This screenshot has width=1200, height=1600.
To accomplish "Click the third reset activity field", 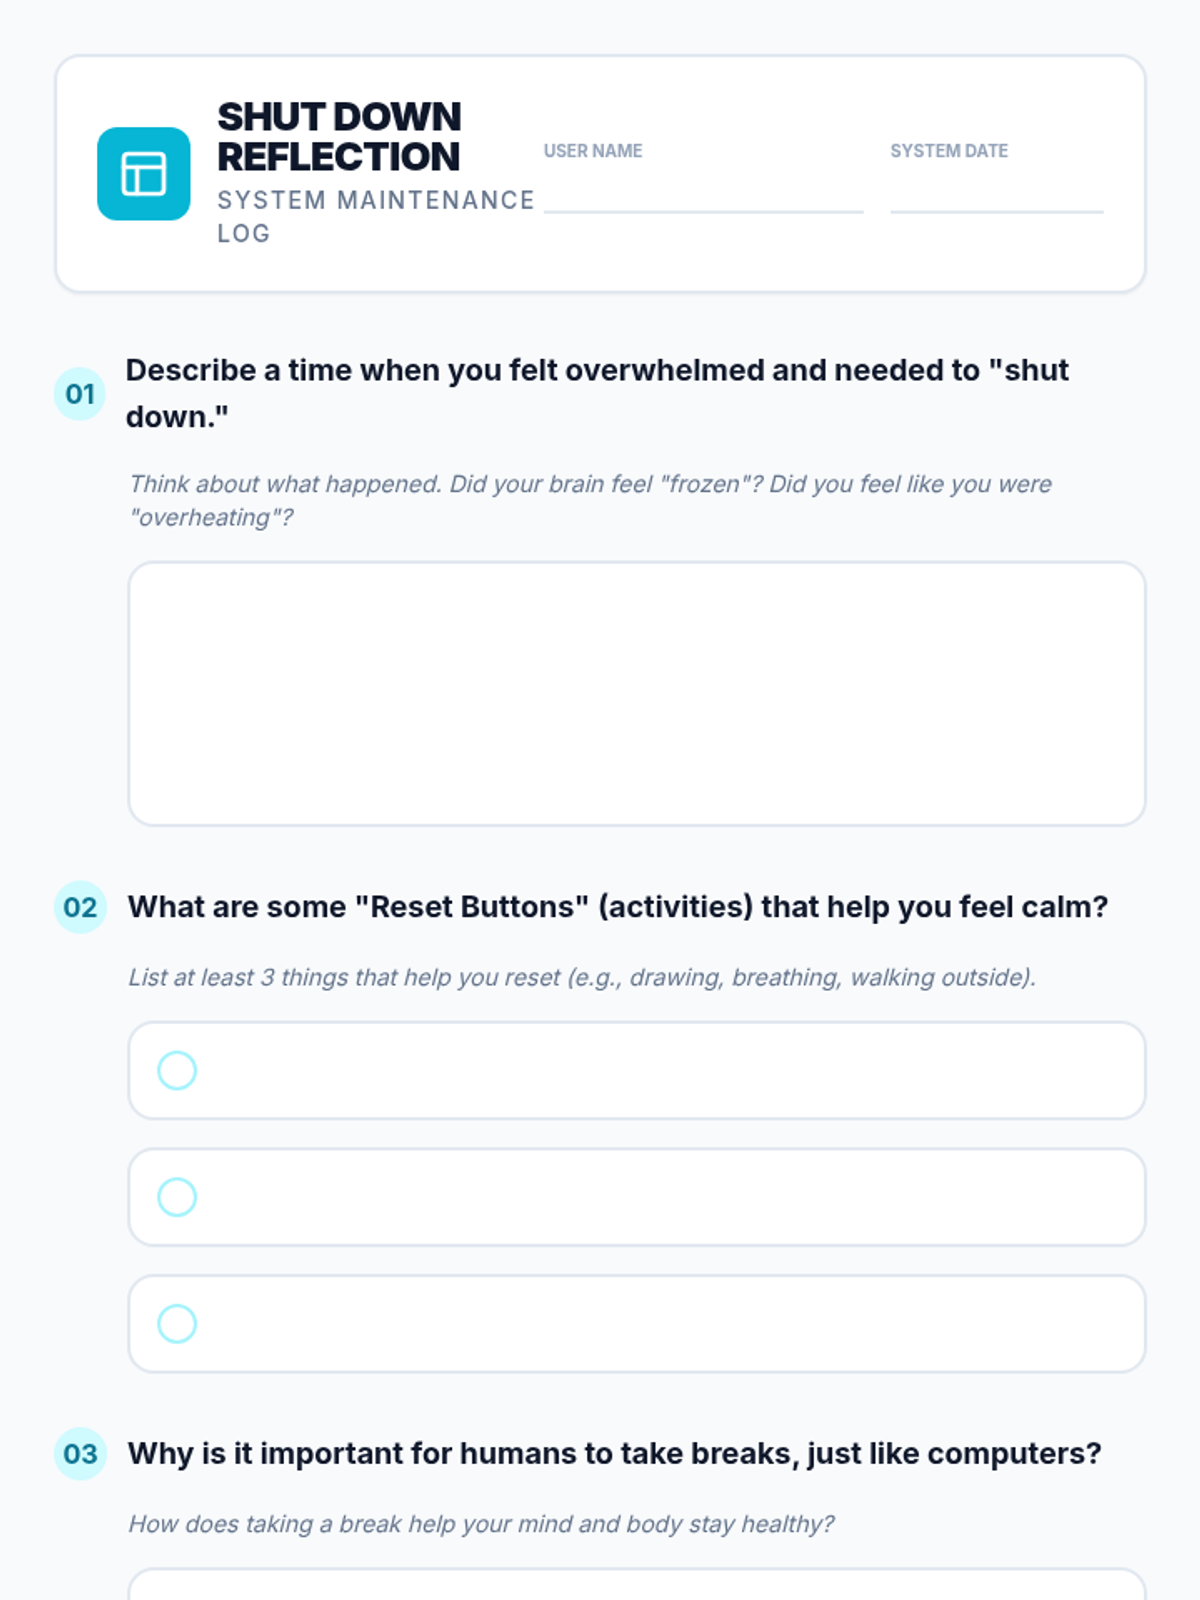I will pos(660,1323).
